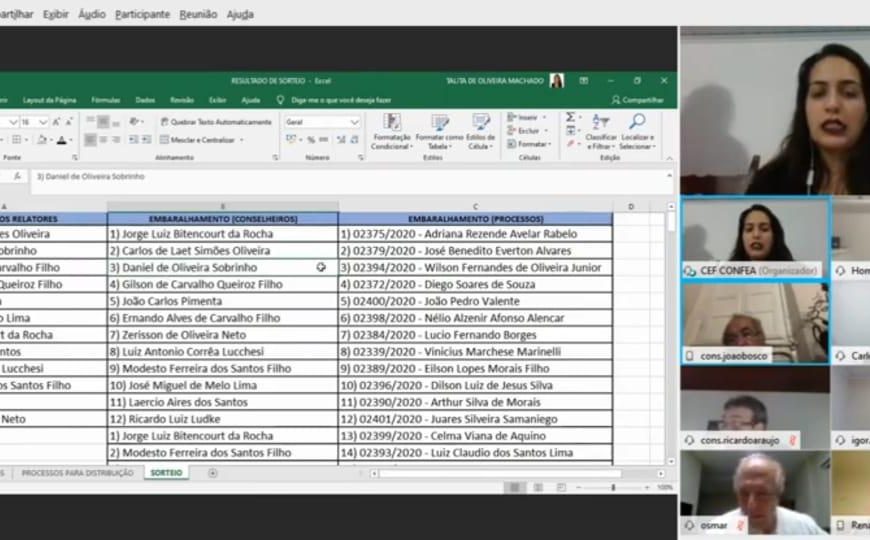Screen dimensions: 870x540
Task: Toggle center horizontal alignment
Action: (x=103, y=140)
